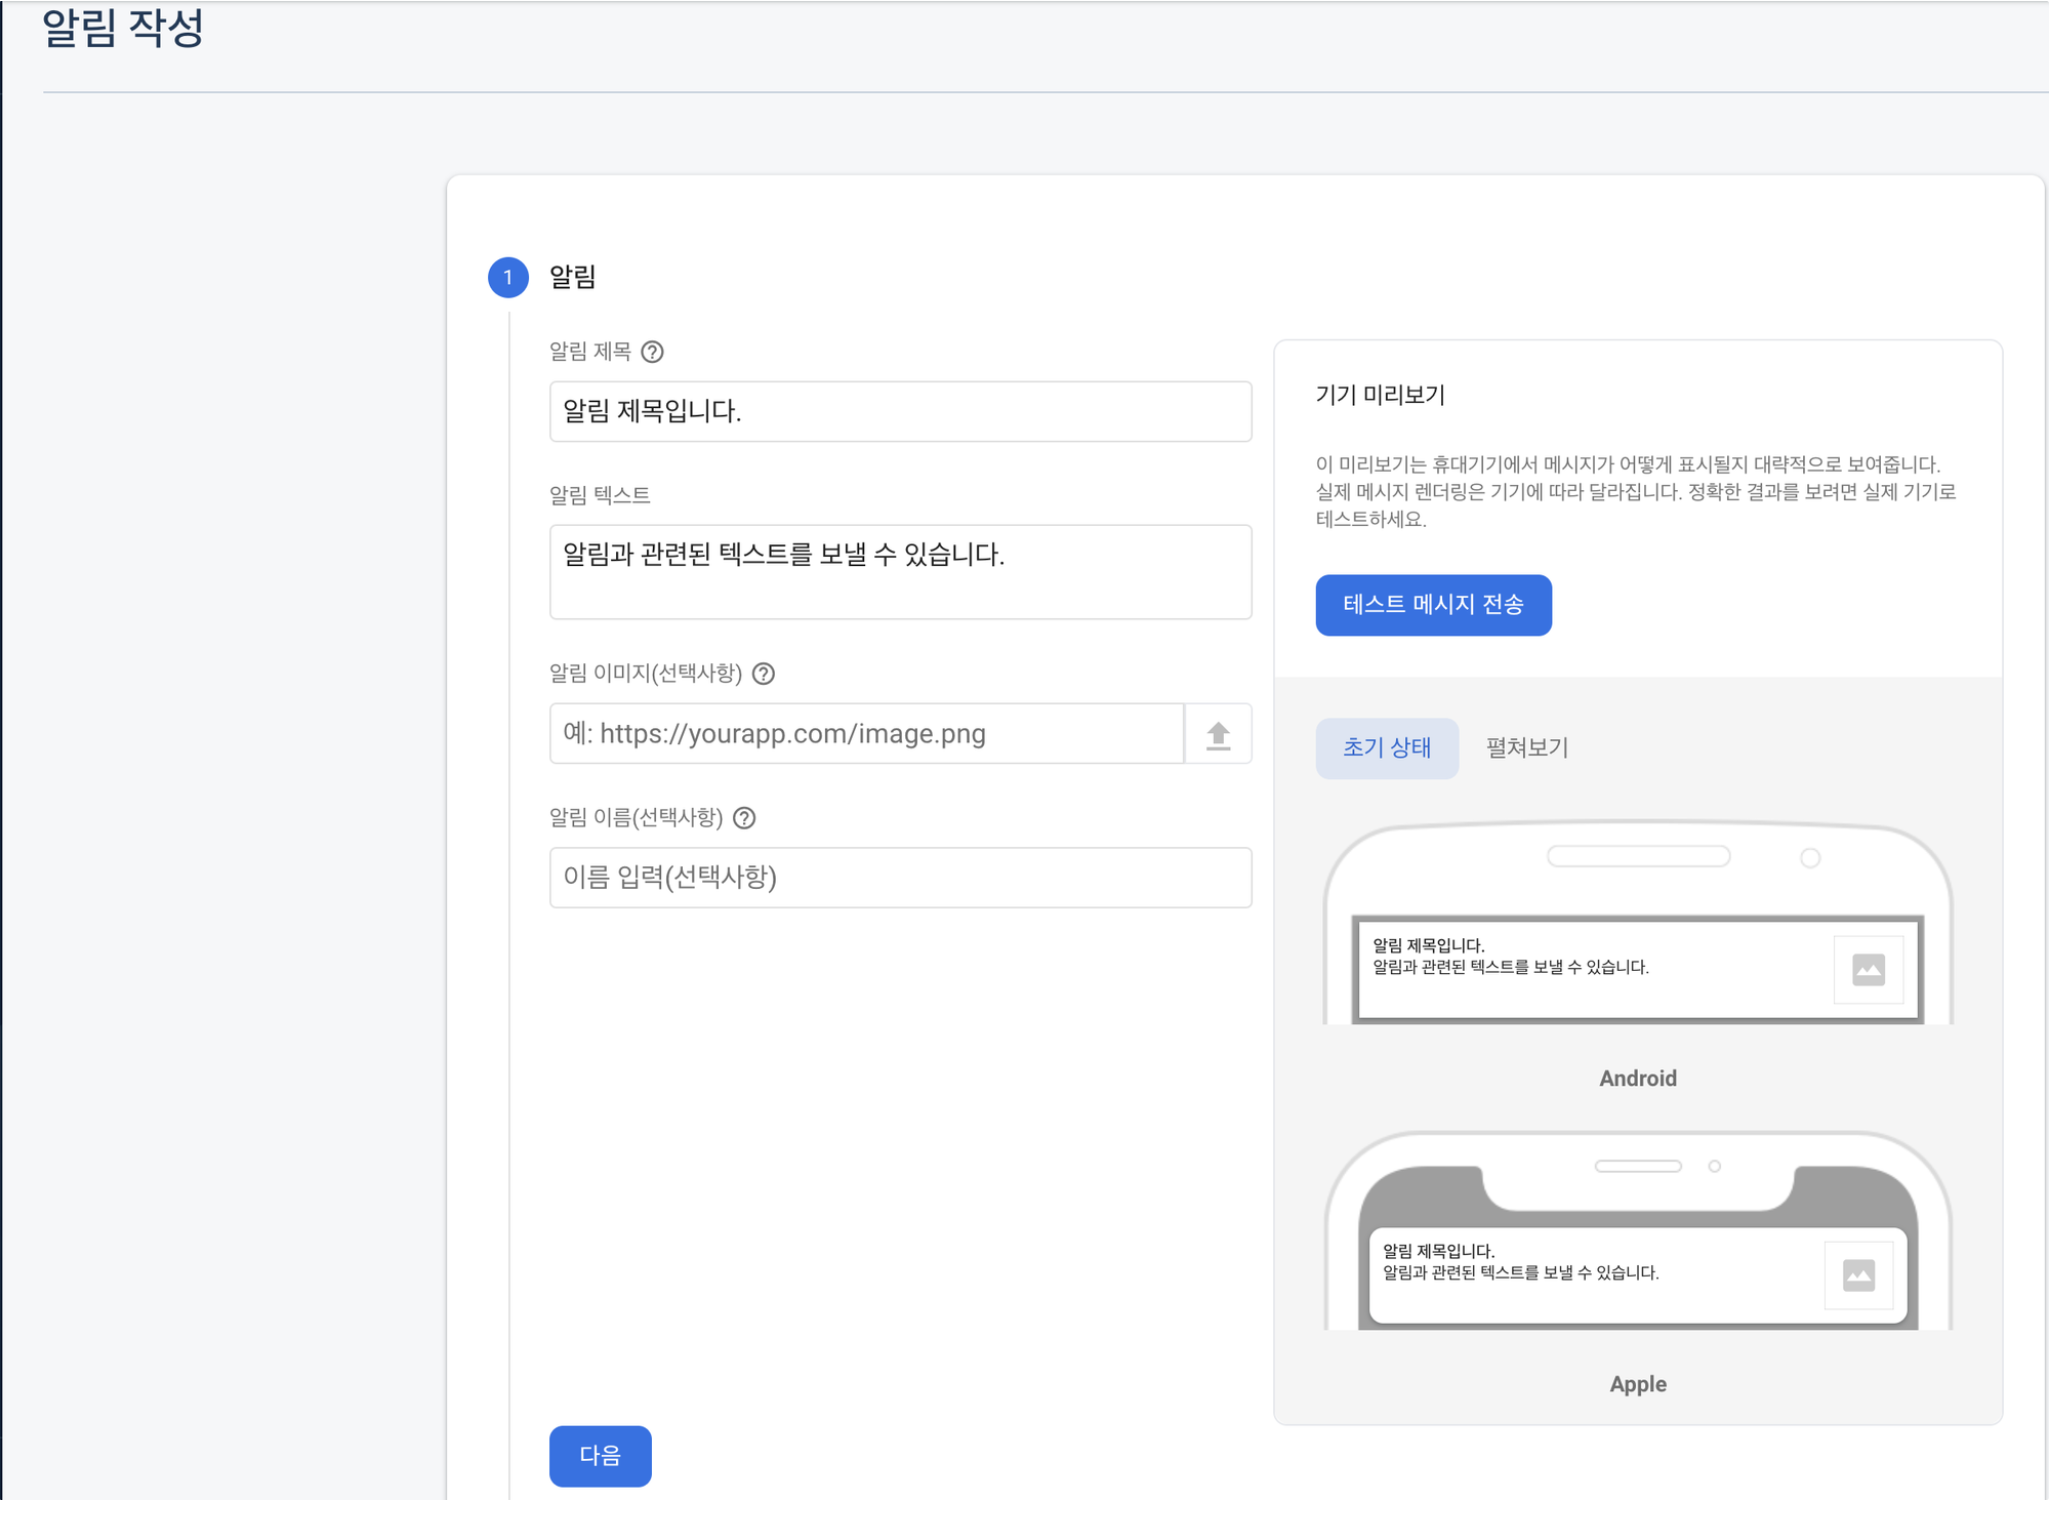Click help icon next to 알림 제목
Image resolution: width=2050 pixels, height=1514 pixels.
[652, 352]
